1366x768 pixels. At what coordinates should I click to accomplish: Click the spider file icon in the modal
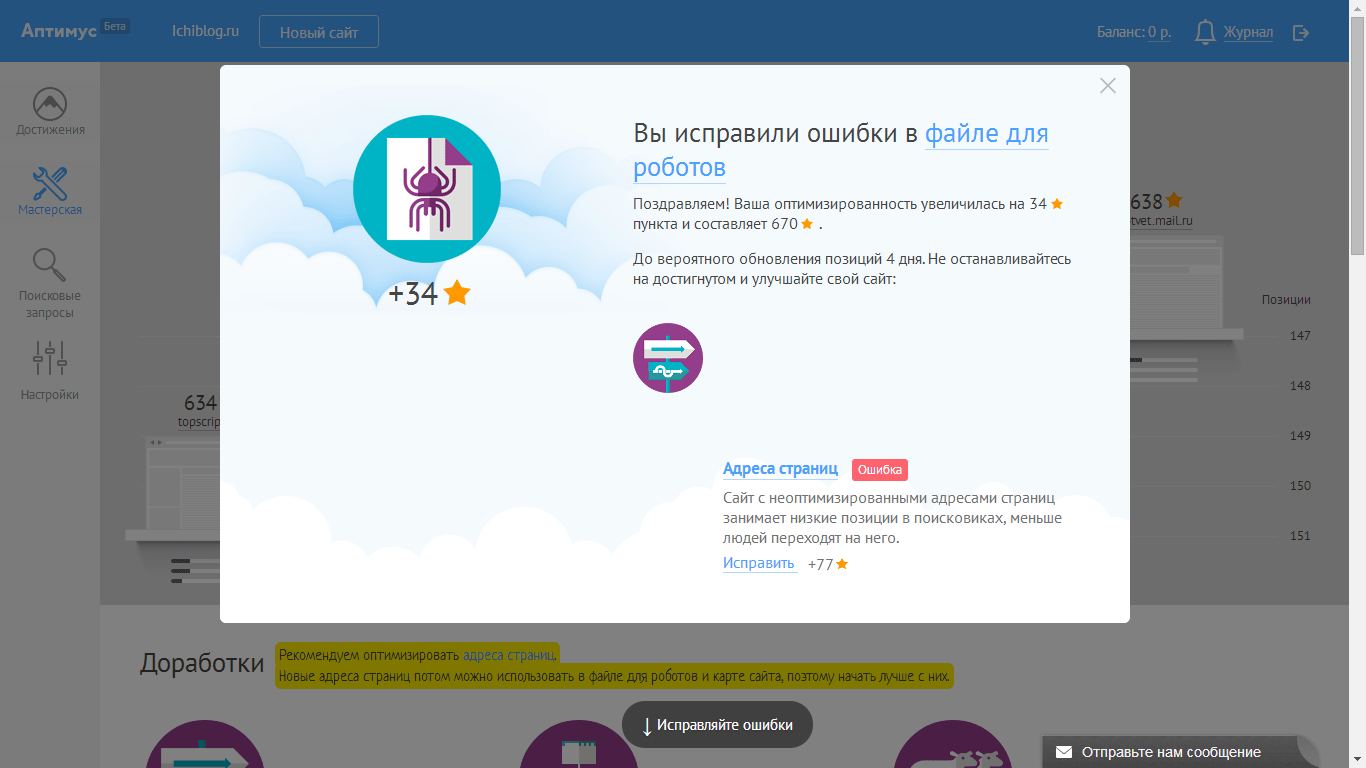[427, 189]
